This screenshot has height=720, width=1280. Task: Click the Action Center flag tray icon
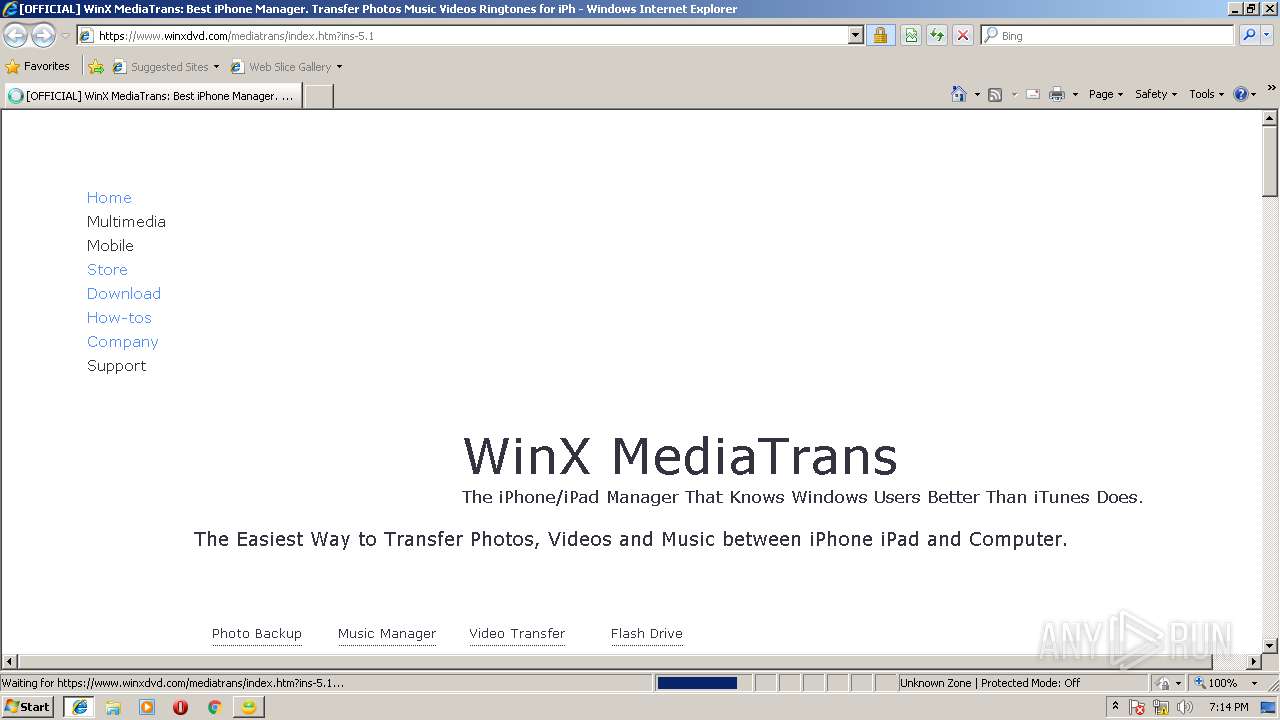(1137, 707)
